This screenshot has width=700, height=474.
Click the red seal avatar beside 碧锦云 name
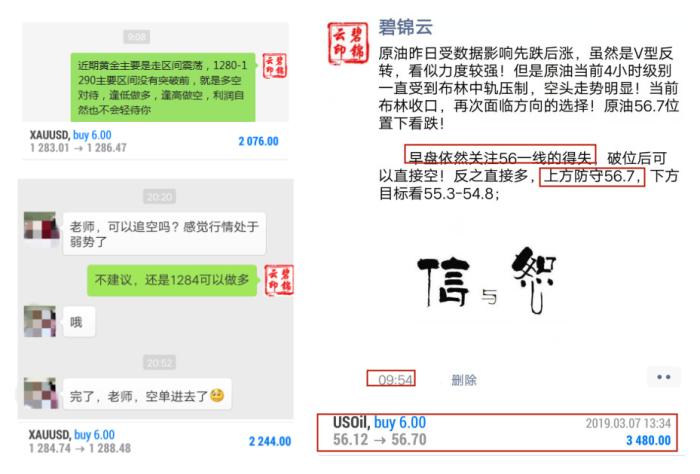[x=348, y=43]
